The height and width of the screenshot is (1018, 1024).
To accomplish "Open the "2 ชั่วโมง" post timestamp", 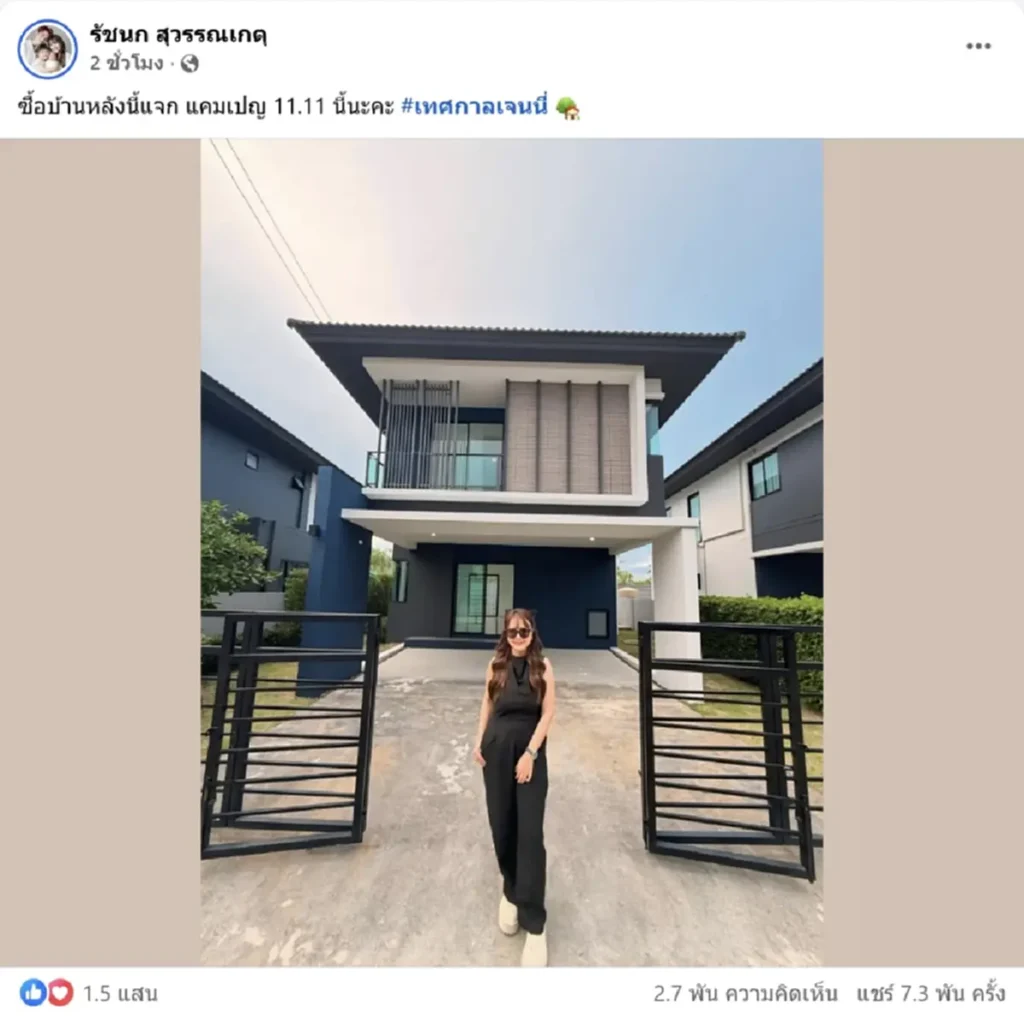I will click(127, 63).
